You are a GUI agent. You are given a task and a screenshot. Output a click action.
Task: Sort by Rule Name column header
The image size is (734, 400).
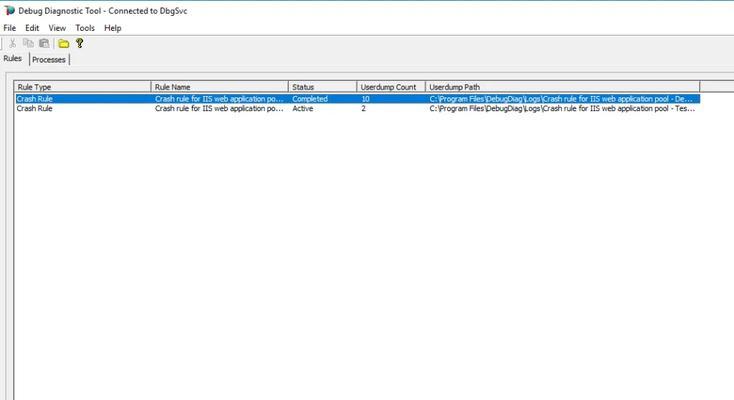coord(220,87)
